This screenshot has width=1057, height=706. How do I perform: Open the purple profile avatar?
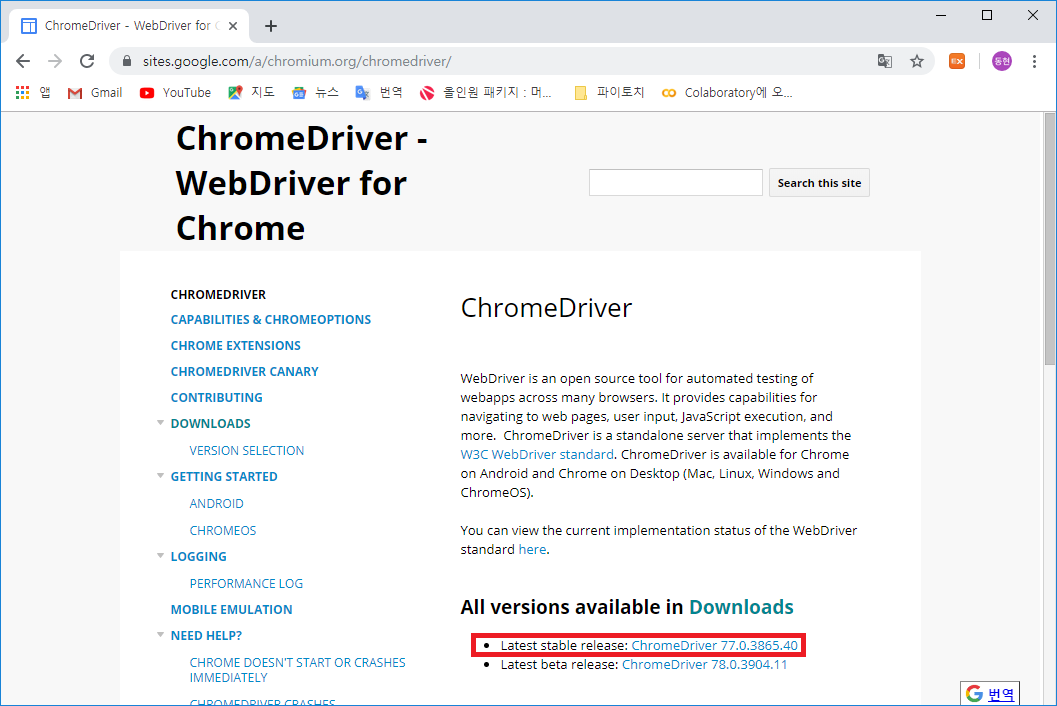(1002, 61)
